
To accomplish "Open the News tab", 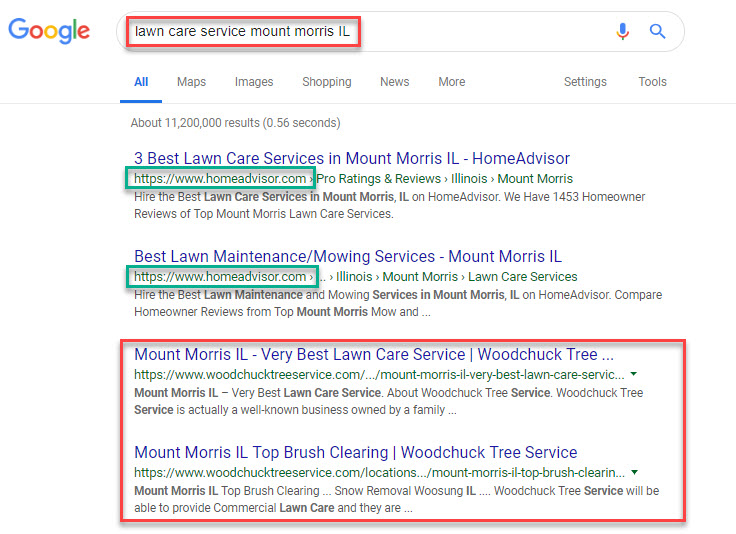I will (394, 82).
